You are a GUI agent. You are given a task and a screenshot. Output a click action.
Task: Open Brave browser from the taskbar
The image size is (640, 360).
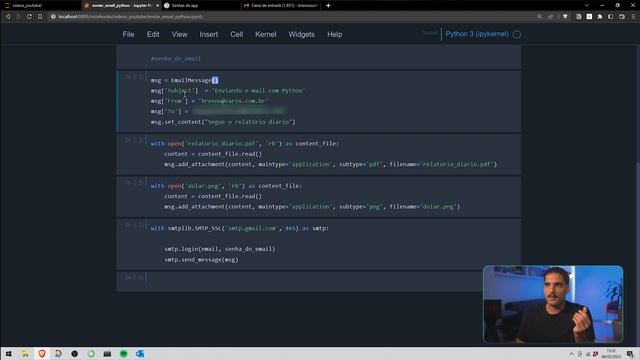[42, 353]
